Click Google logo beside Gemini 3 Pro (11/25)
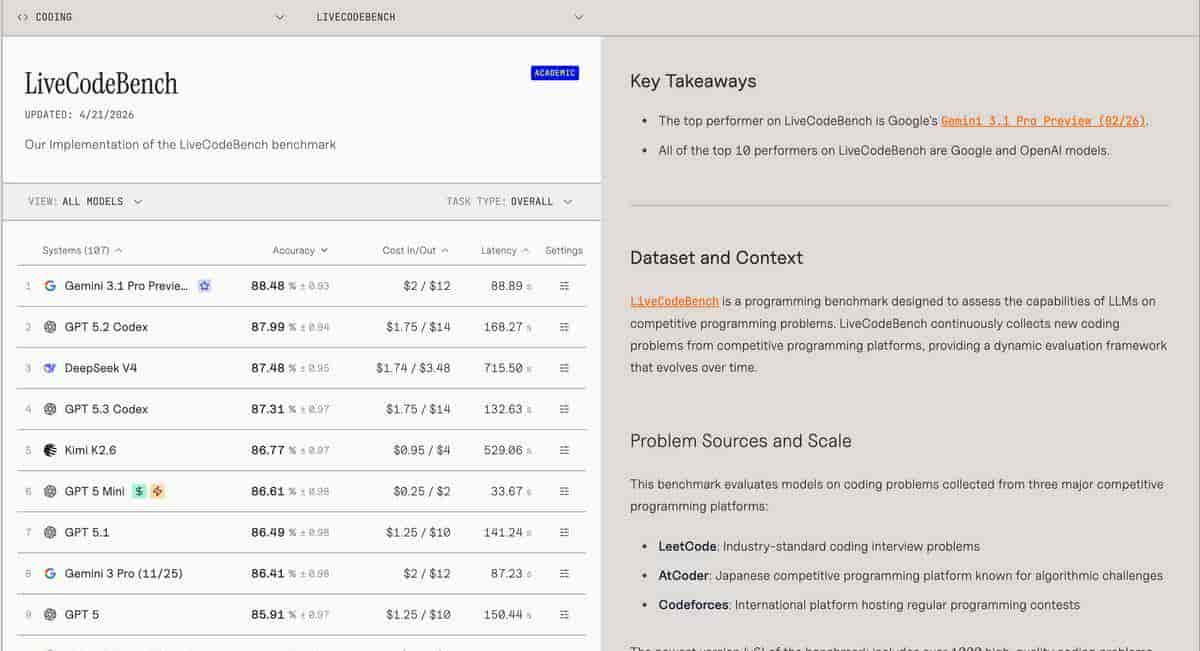Image resolution: width=1200 pixels, height=651 pixels. [50, 573]
